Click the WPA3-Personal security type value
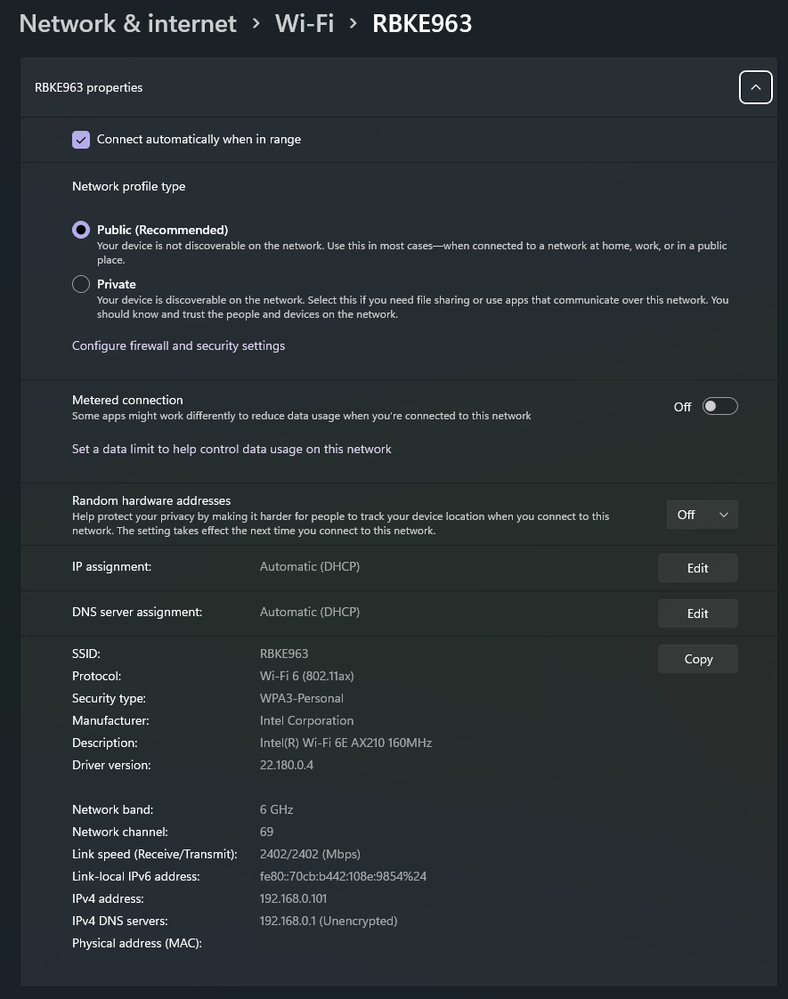The width and height of the screenshot is (788, 999). (x=301, y=698)
